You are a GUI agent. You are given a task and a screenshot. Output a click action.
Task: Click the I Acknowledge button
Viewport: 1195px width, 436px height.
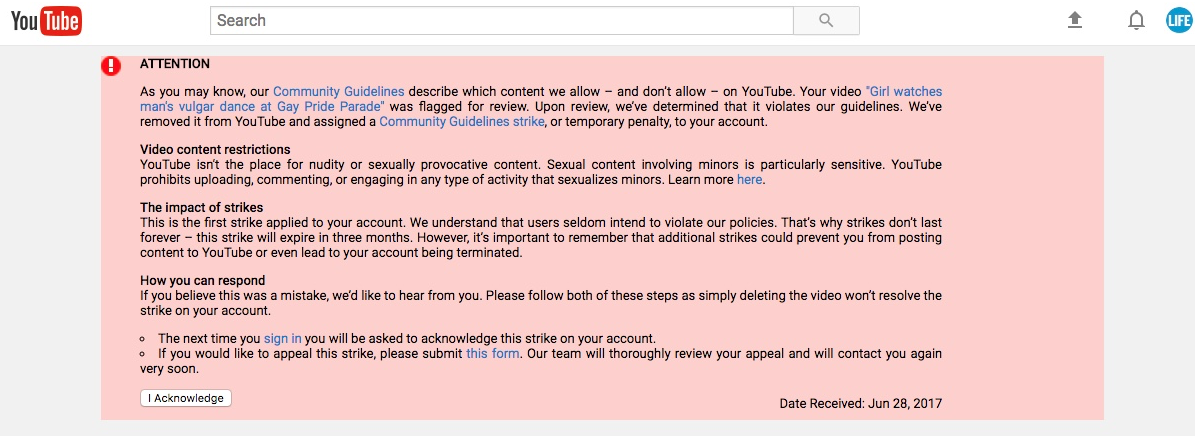click(186, 398)
